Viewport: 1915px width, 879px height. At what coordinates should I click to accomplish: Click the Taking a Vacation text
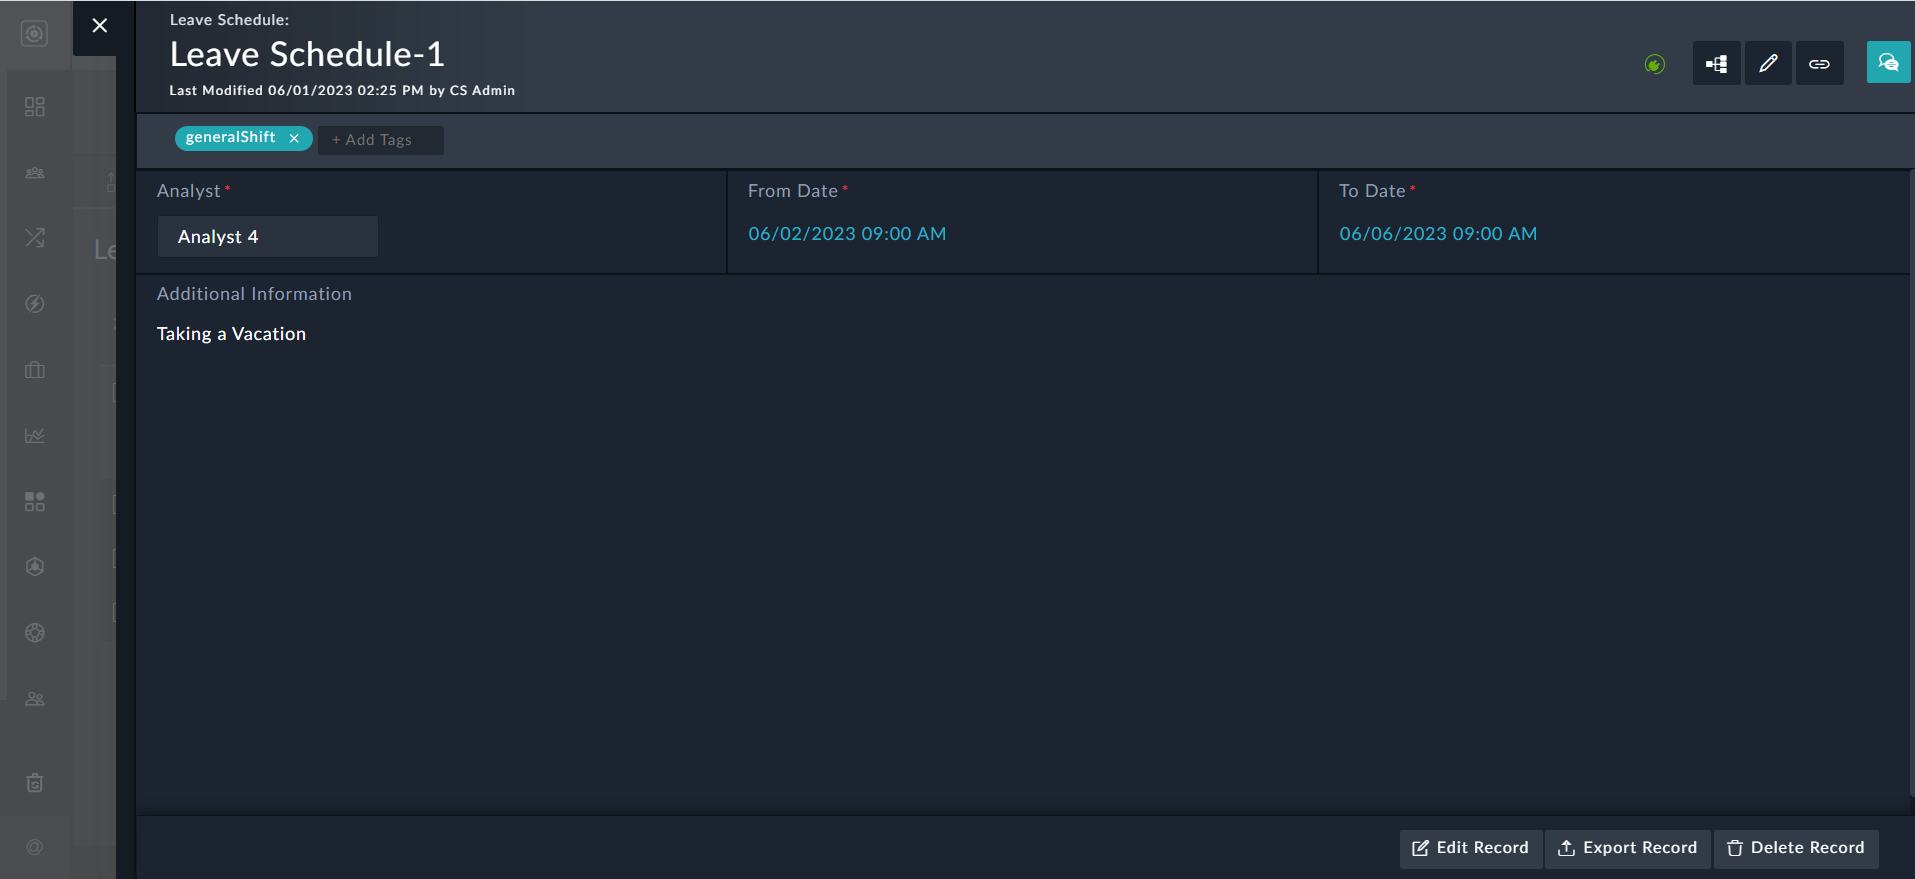[231, 334]
